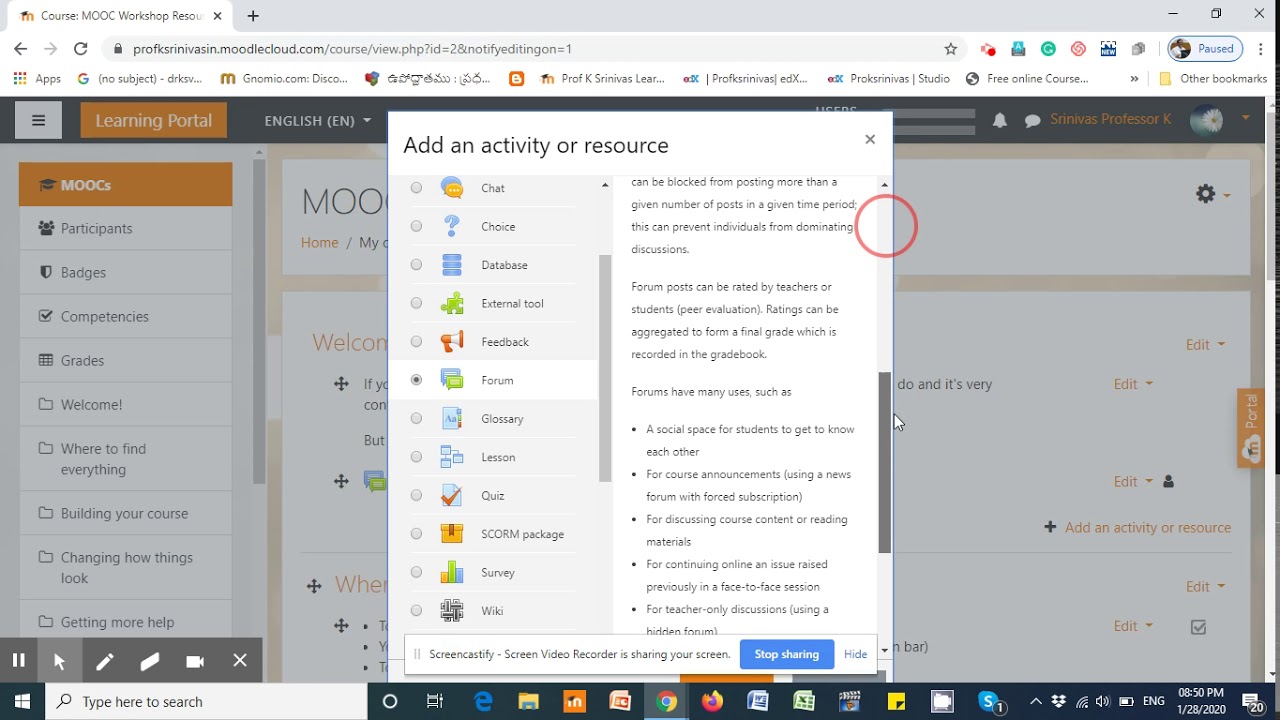1280x720 pixels.
Task: Hide the Screencastify sharing bar
Action: (x=855, y=654)
